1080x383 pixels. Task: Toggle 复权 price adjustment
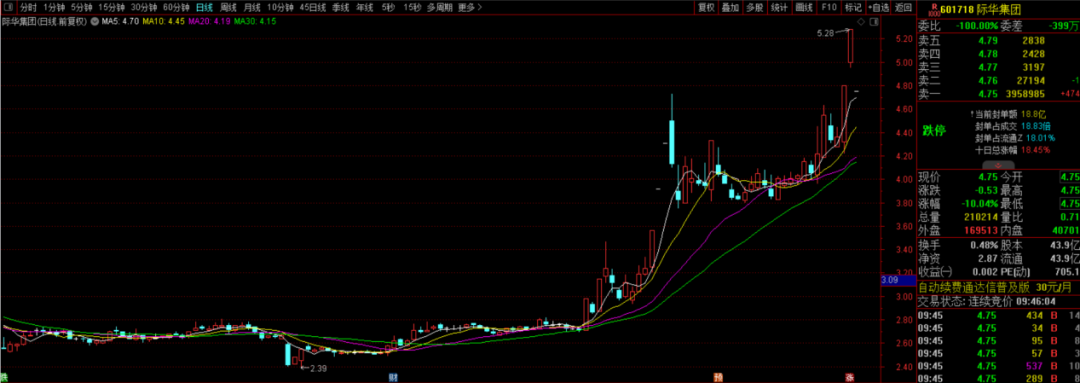click(706, 8)
